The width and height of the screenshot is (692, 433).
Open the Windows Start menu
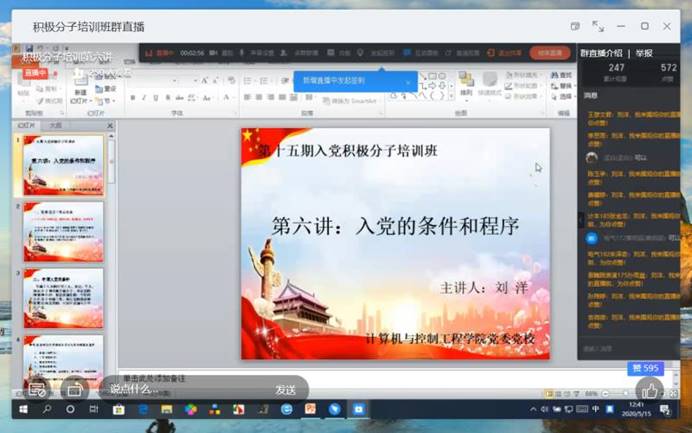[x=23, y=410]
